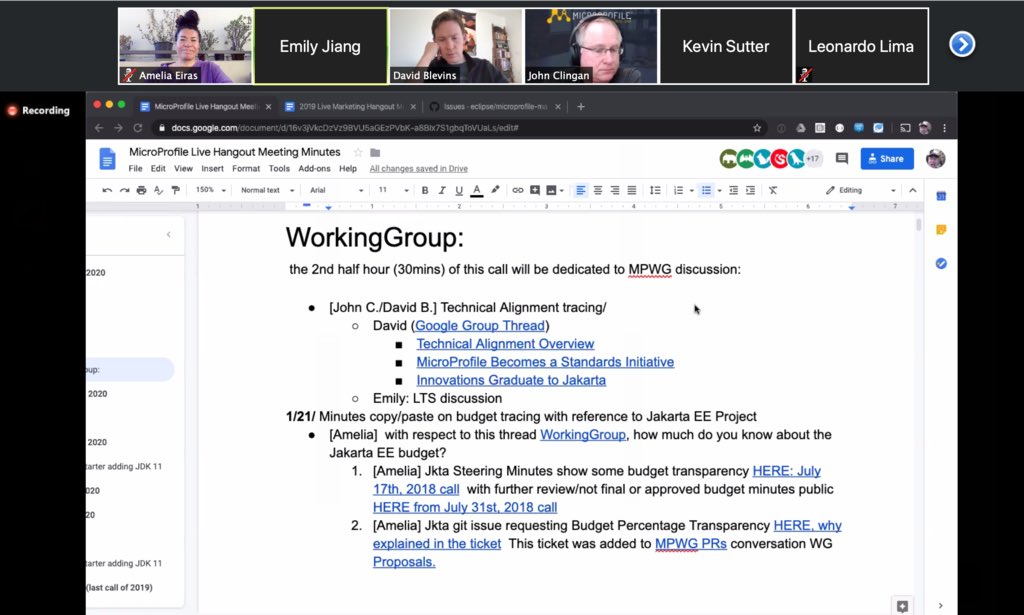
Task: Toggle bold formatting
Action: coord(424,190)
